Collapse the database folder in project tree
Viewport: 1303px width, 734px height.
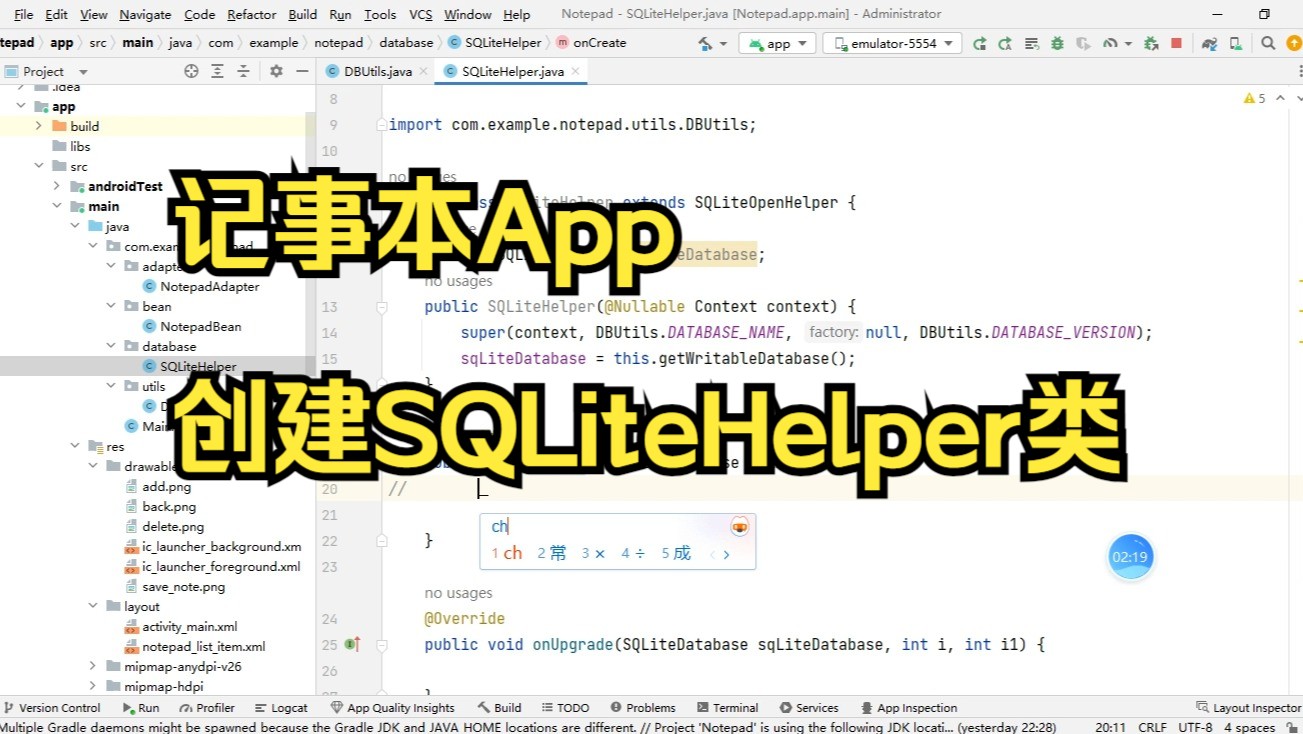click(111, 346)
